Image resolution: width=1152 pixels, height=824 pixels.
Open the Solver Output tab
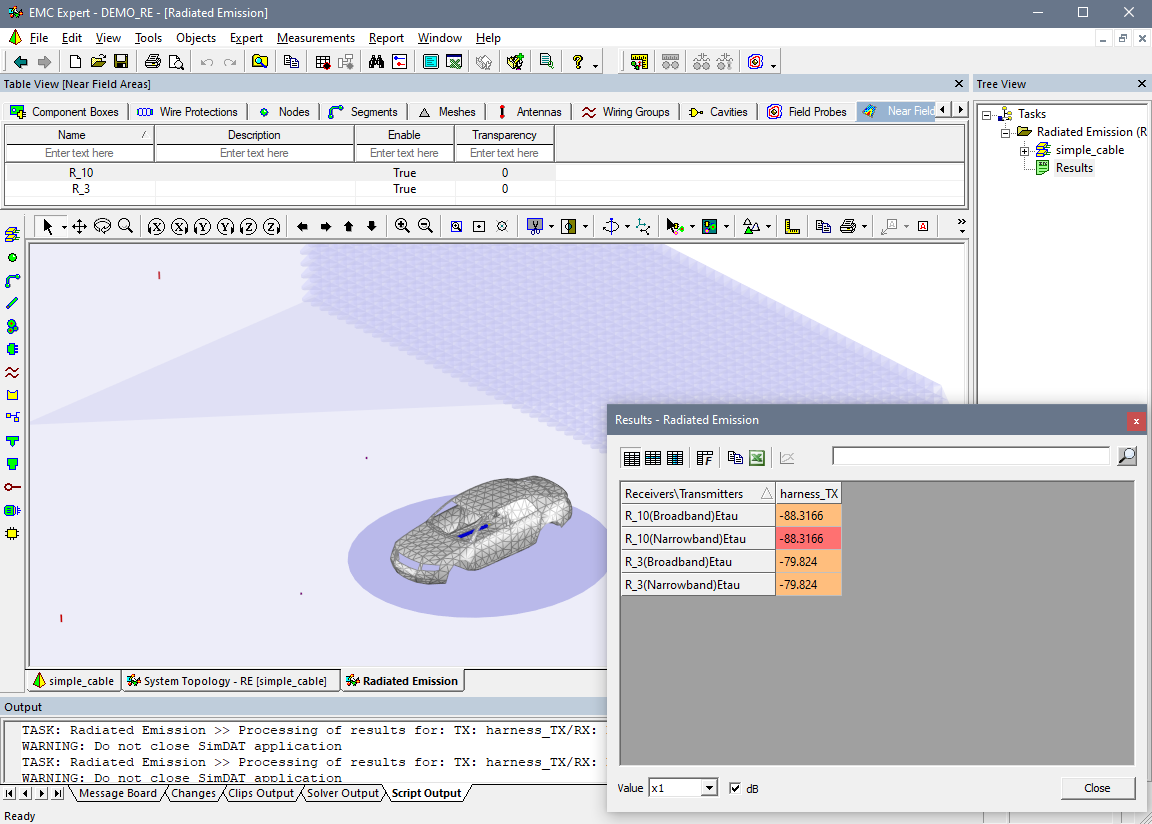pos(343,793)
